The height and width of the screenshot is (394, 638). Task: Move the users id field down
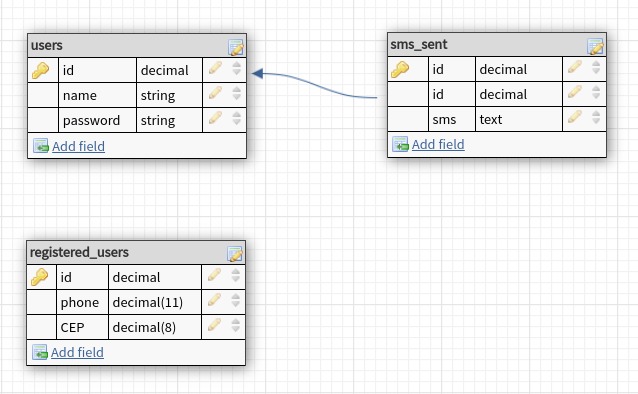[x=236, y=72]
